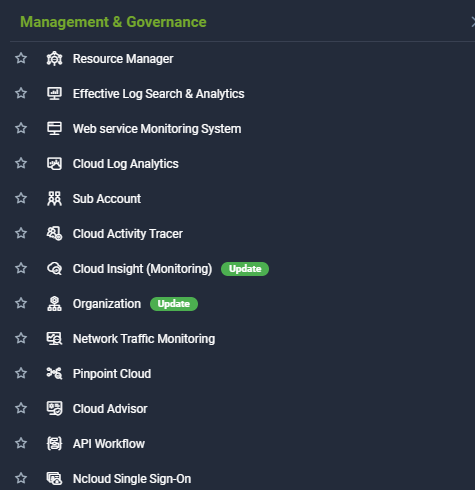Screen dimensions: 475x490
Task: Click the Resource Manager service icon
Action: tap(54, 59)
